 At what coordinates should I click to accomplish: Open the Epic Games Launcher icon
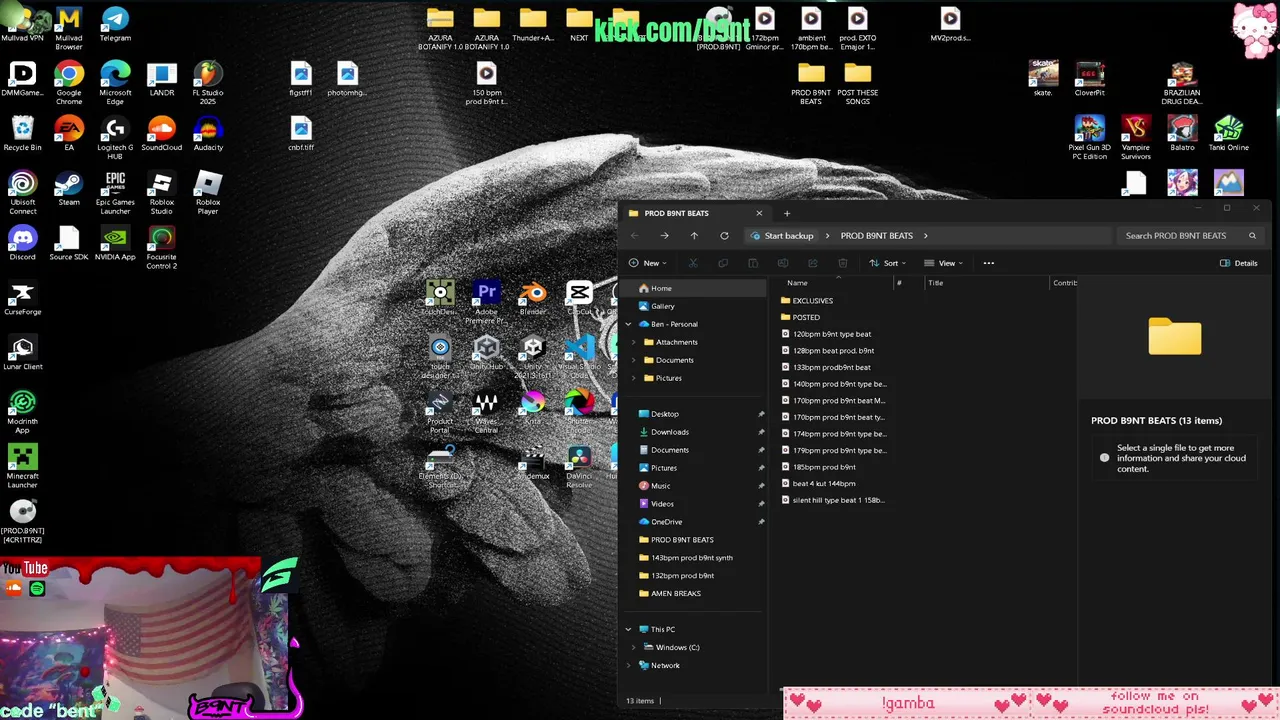click(x=115, y=193)
